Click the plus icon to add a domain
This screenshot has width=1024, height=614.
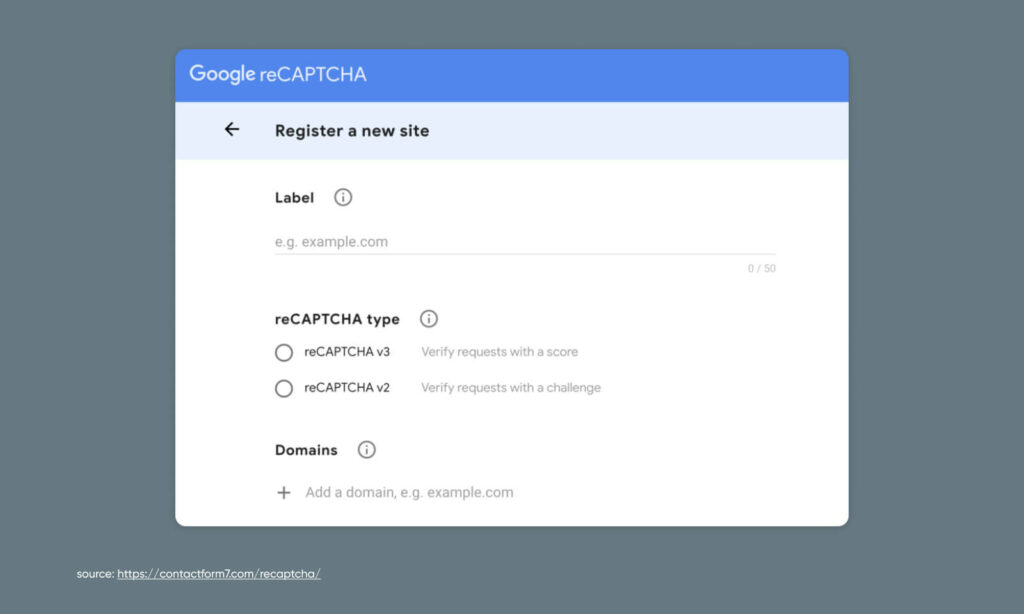pyautogui.click(x=284, y=492)
